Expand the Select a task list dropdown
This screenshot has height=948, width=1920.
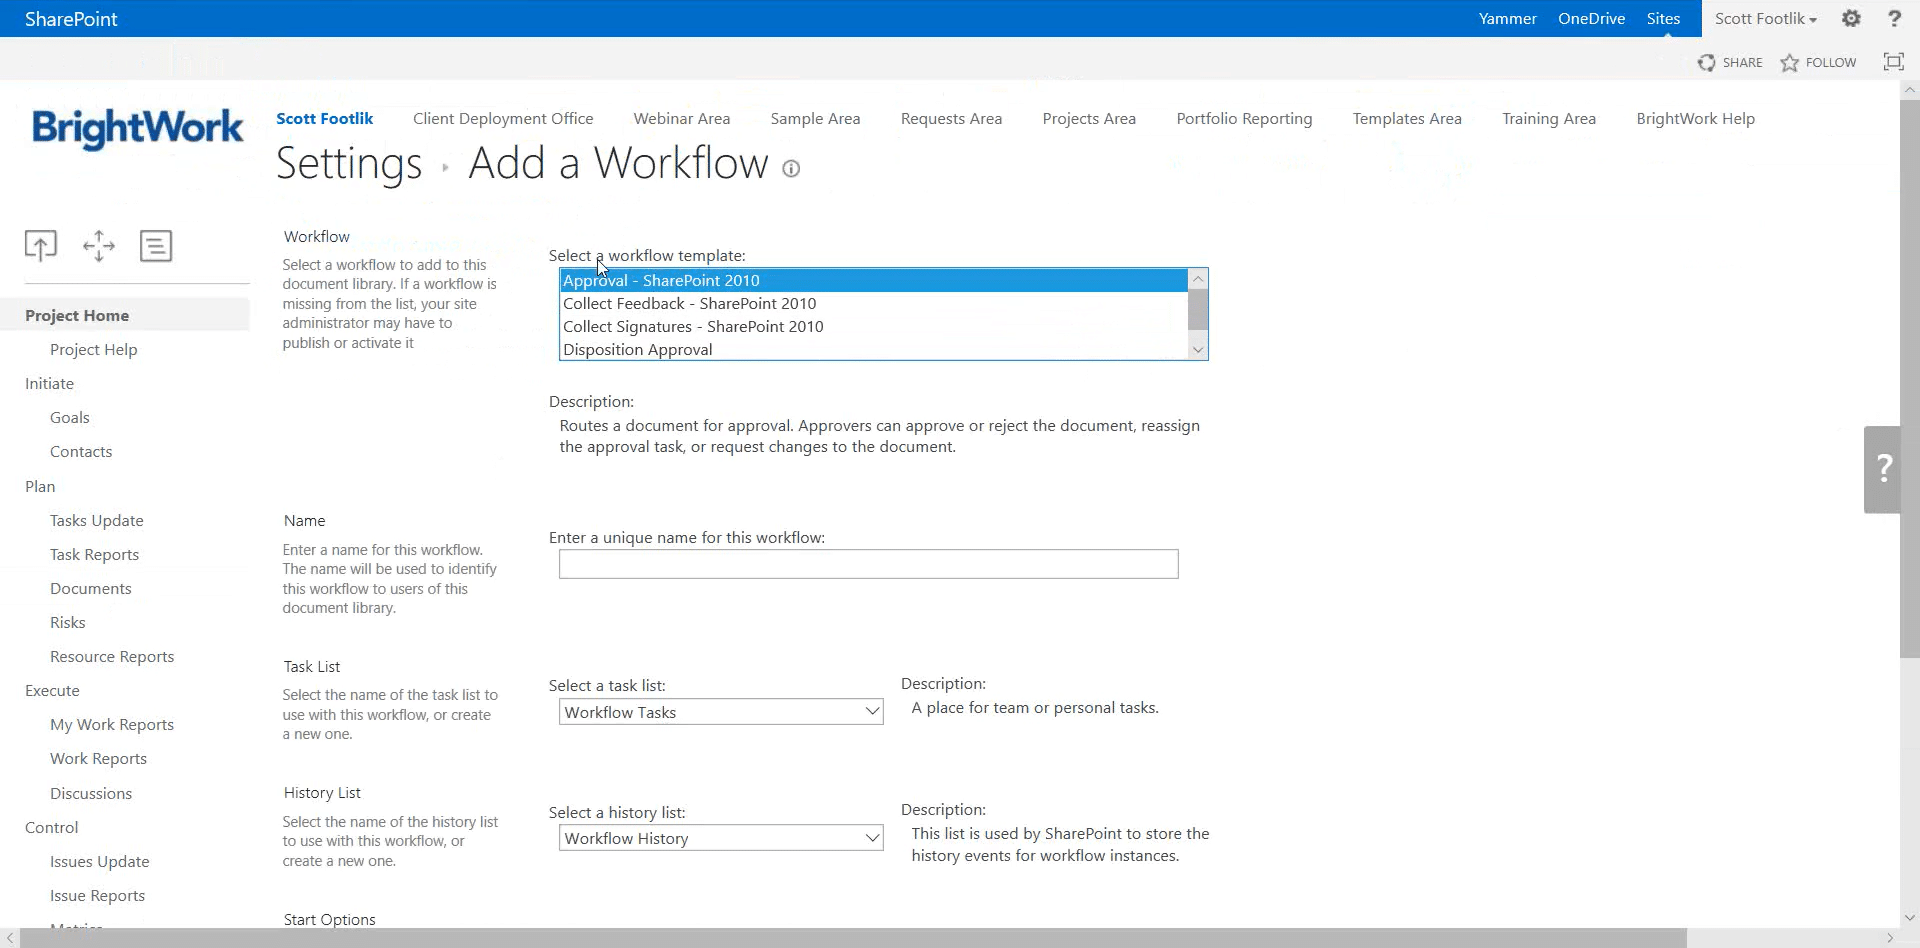click(721, 712)
